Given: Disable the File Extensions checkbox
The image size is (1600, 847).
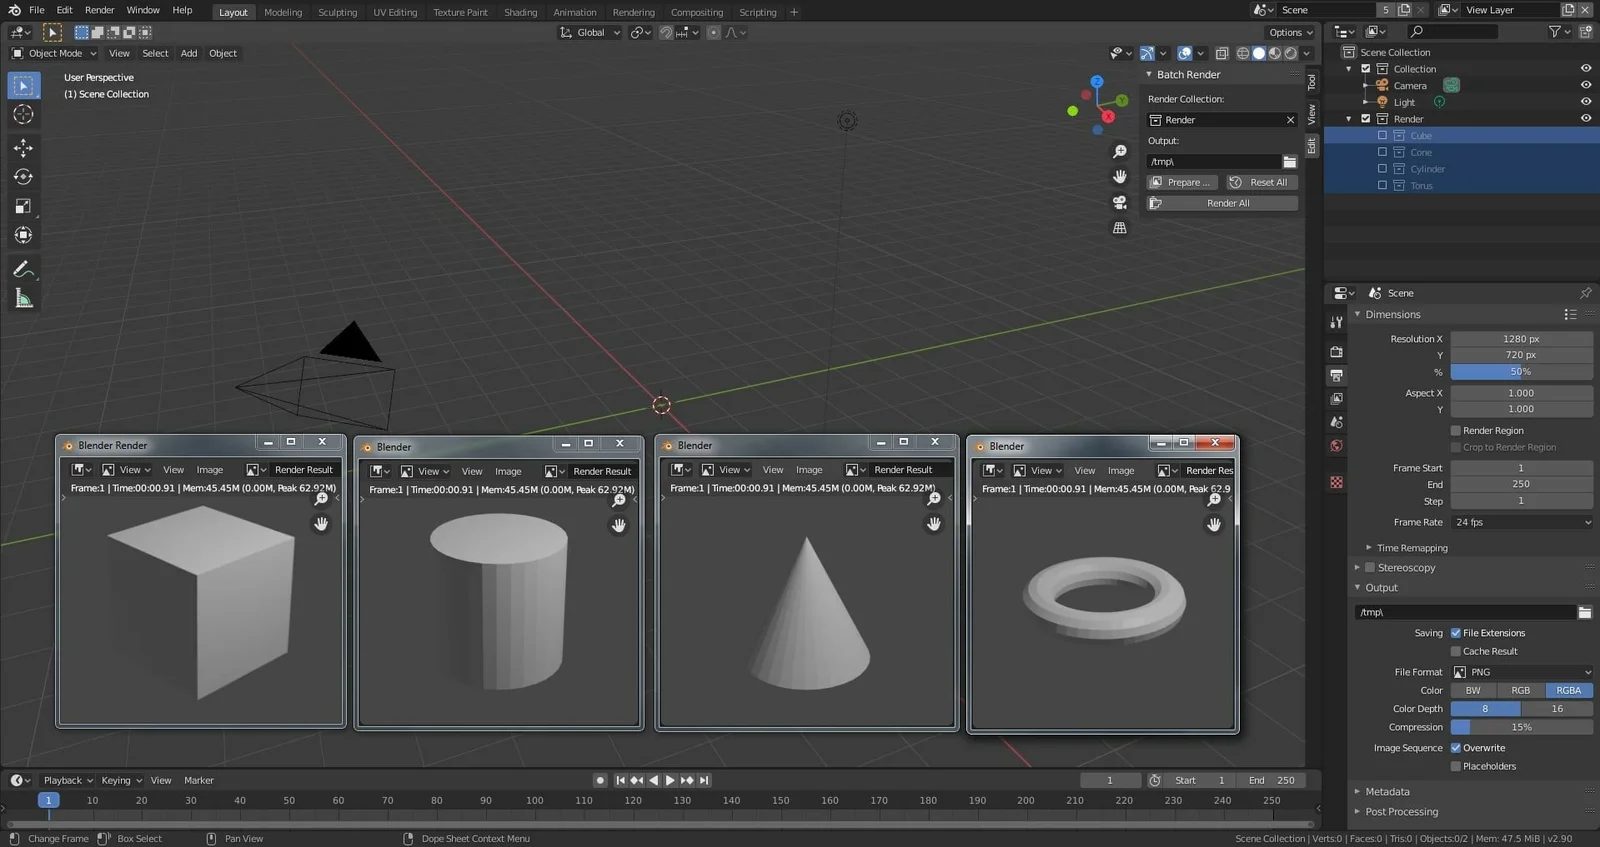Looking at the screenshot, I should click(x=1456, y=633).
